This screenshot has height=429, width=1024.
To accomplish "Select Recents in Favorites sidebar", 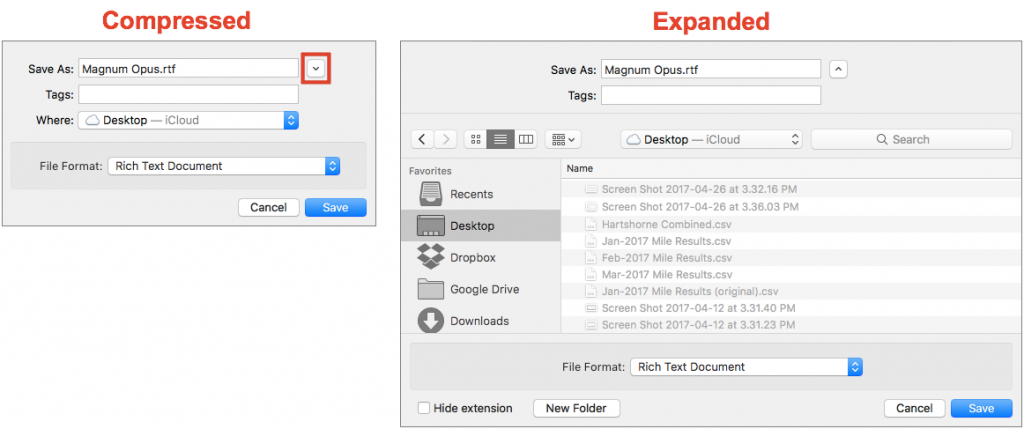I will coord(481,194).
